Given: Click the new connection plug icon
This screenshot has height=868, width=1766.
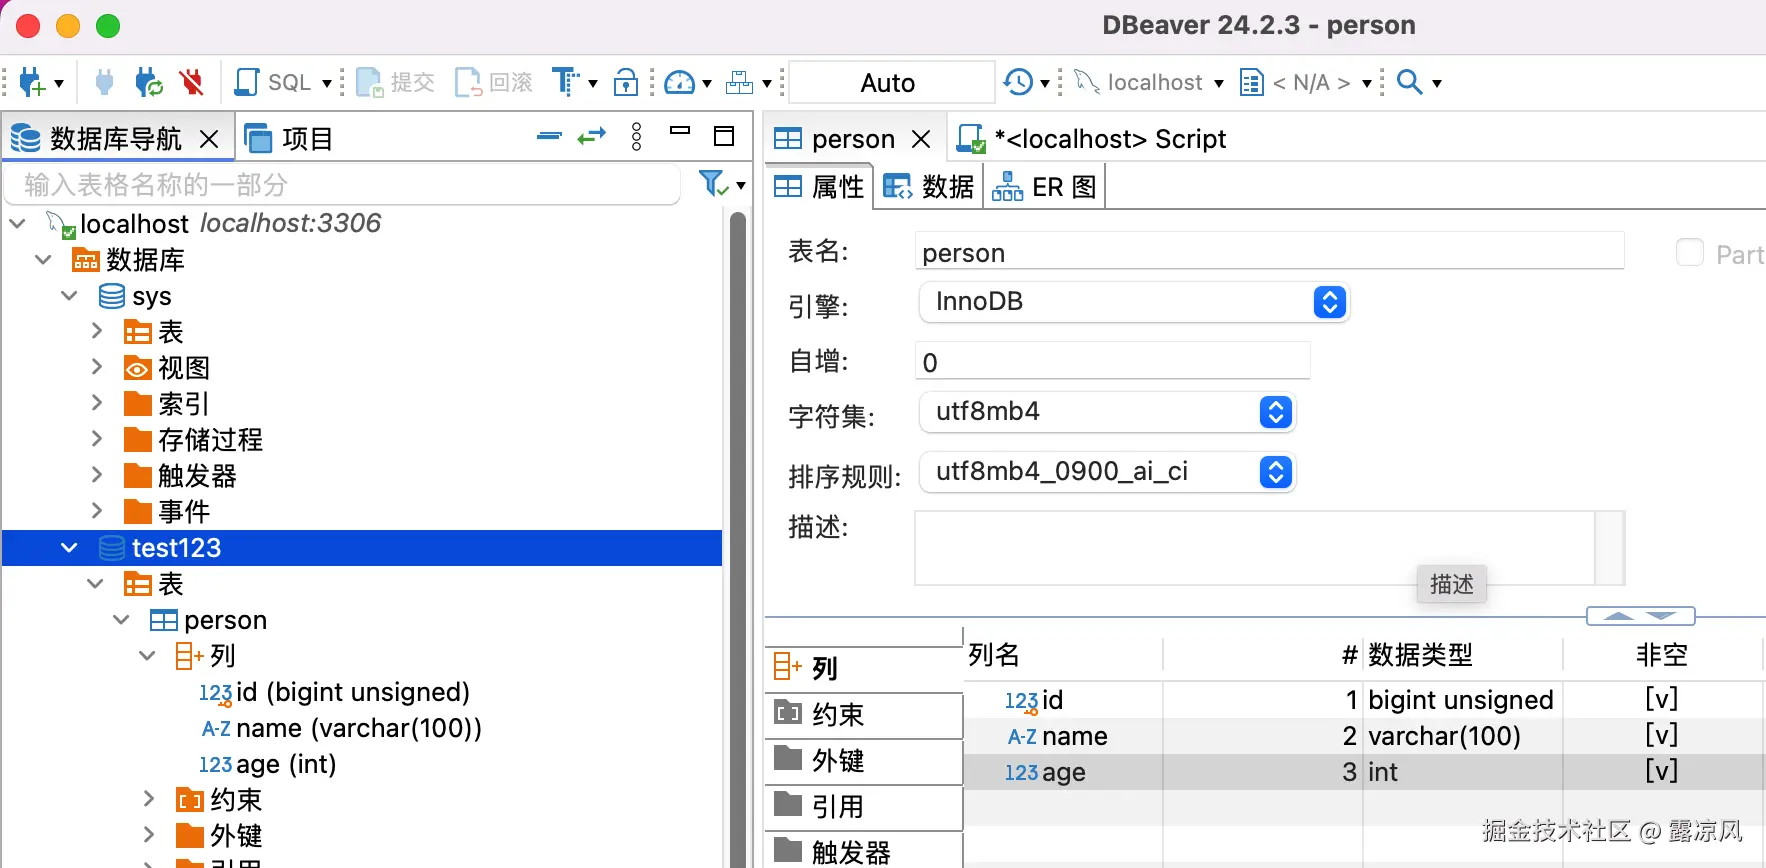Looking at the screenshot, I should point(32,82).
